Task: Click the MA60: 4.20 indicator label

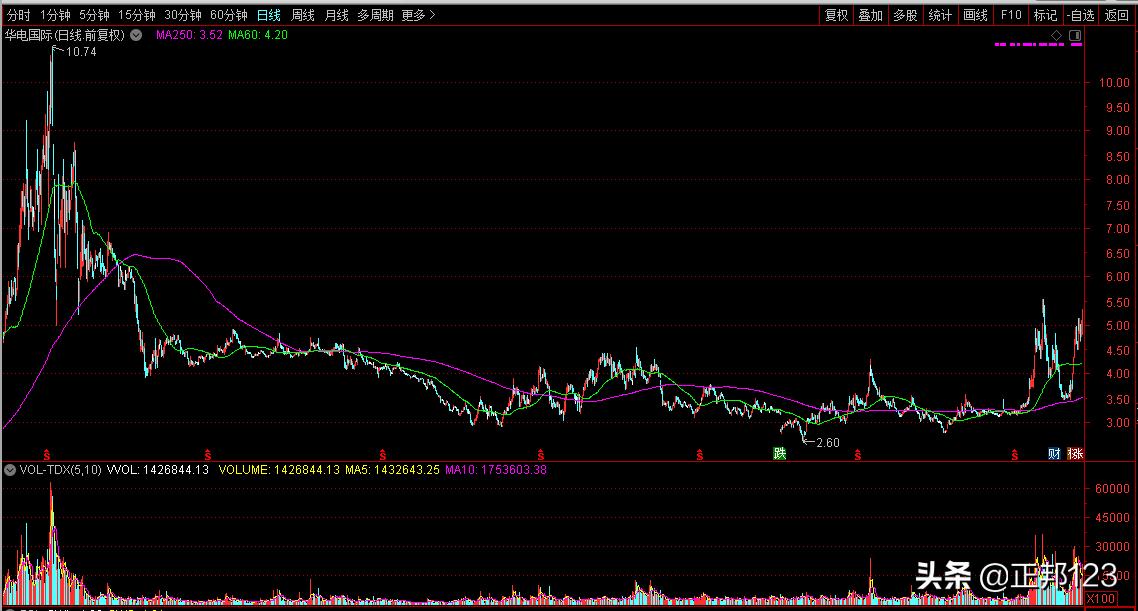Action: tap(258, 35)
